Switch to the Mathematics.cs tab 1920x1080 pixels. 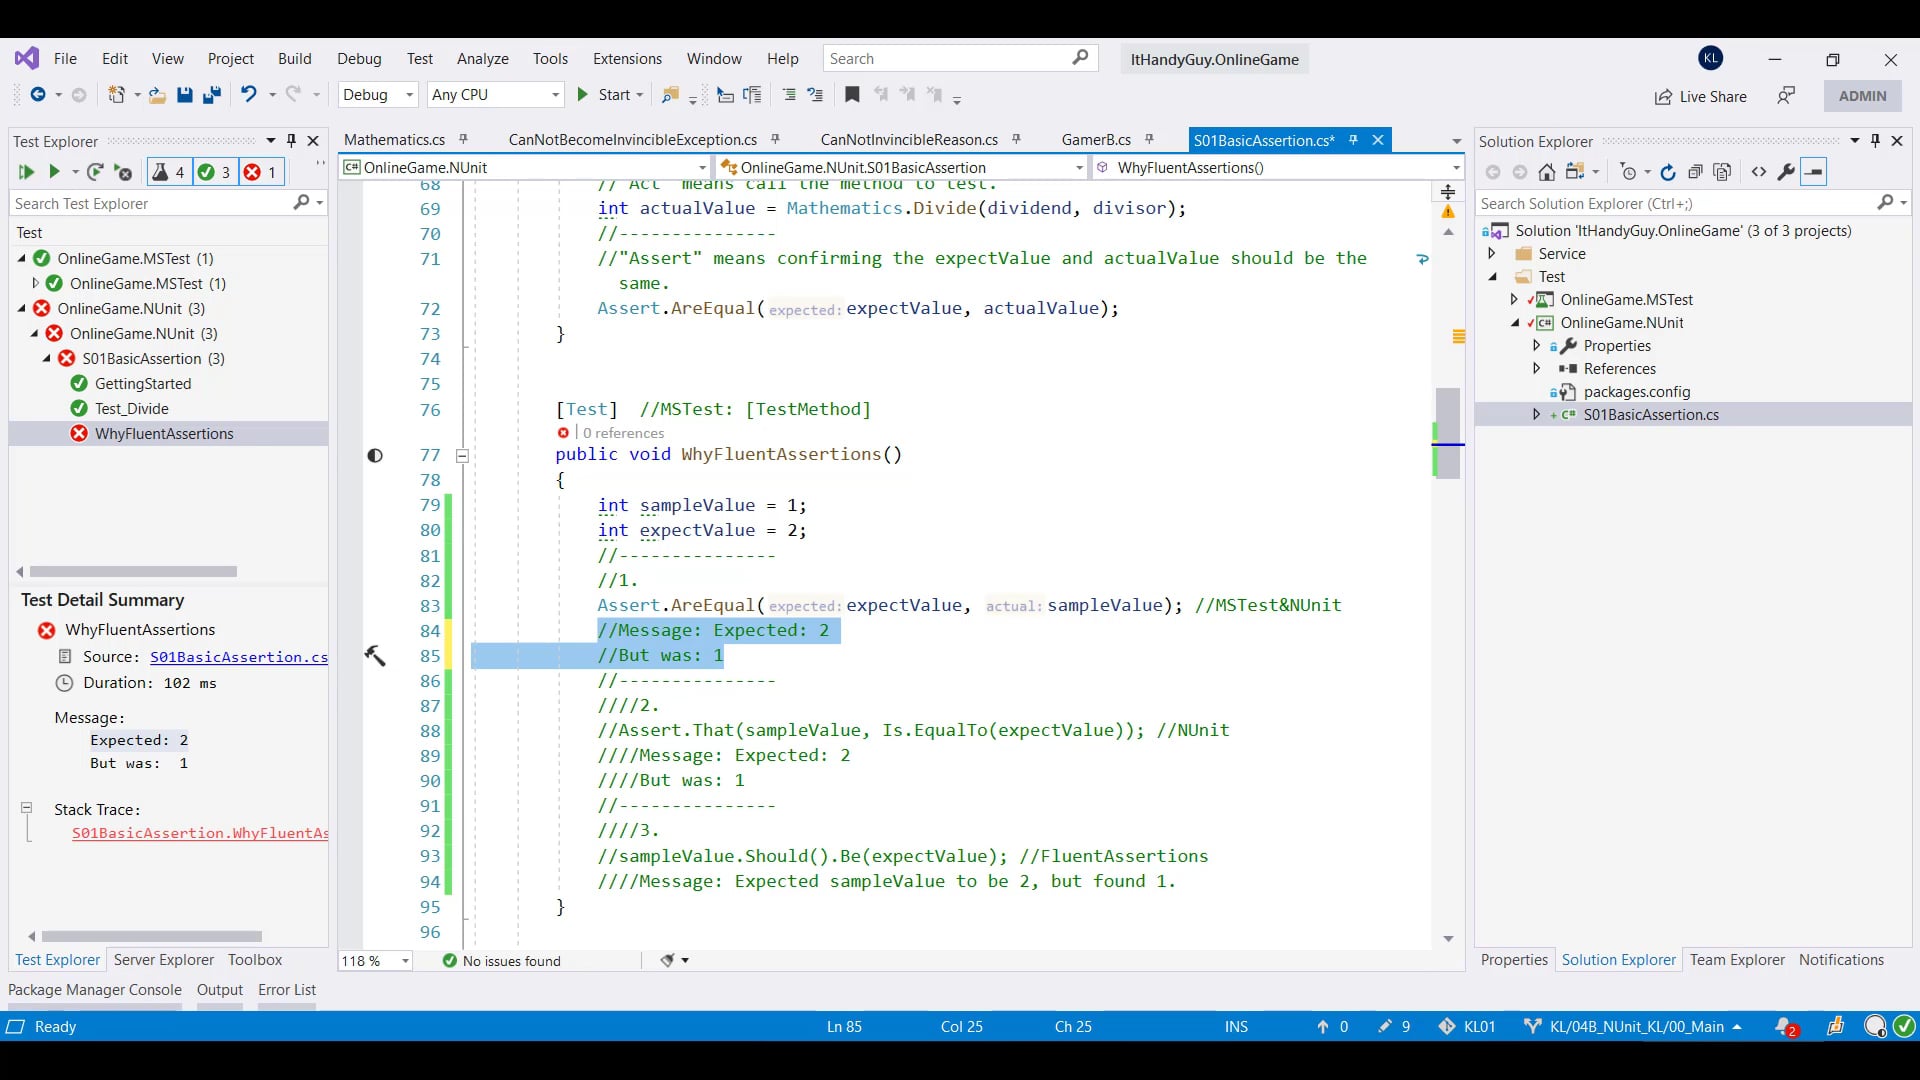[394, 139]
